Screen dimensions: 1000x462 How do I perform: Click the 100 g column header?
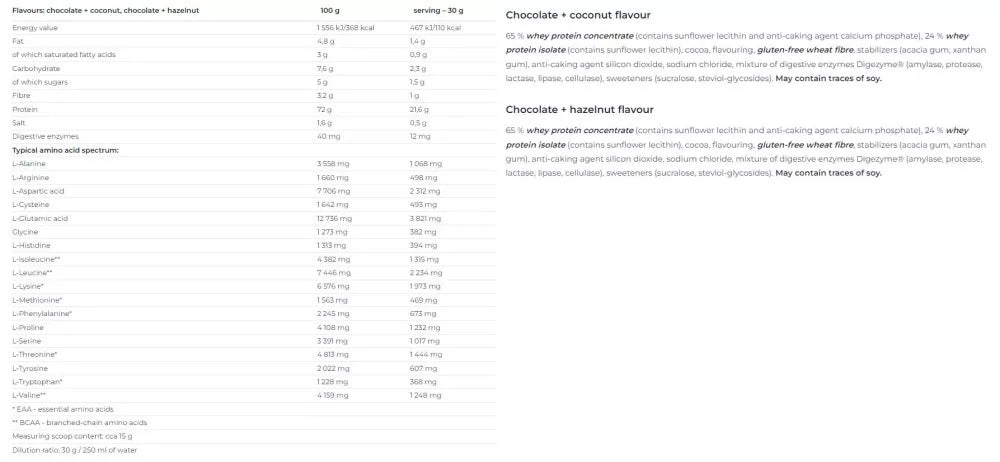tap(330, 9)
